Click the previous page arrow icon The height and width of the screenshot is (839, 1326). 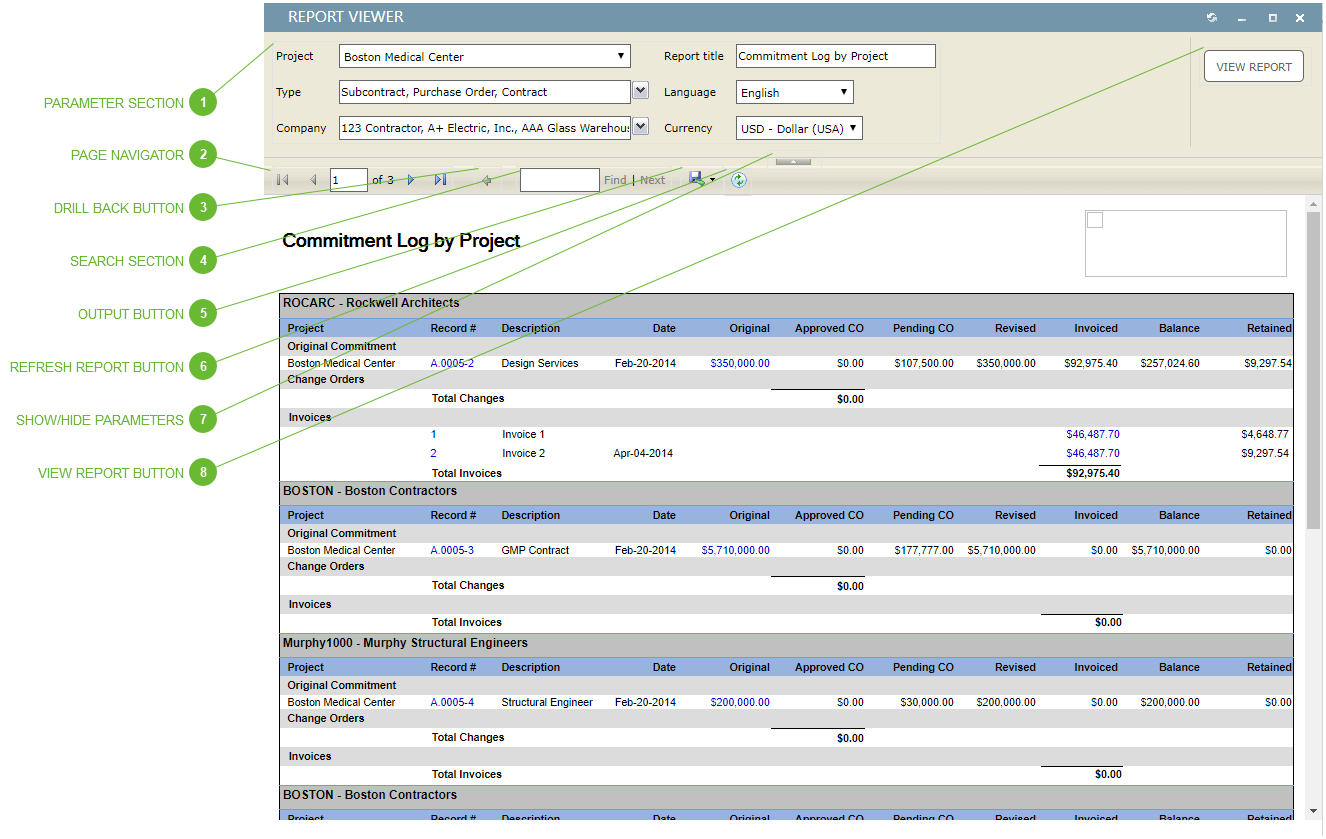[x=313, y=179]
